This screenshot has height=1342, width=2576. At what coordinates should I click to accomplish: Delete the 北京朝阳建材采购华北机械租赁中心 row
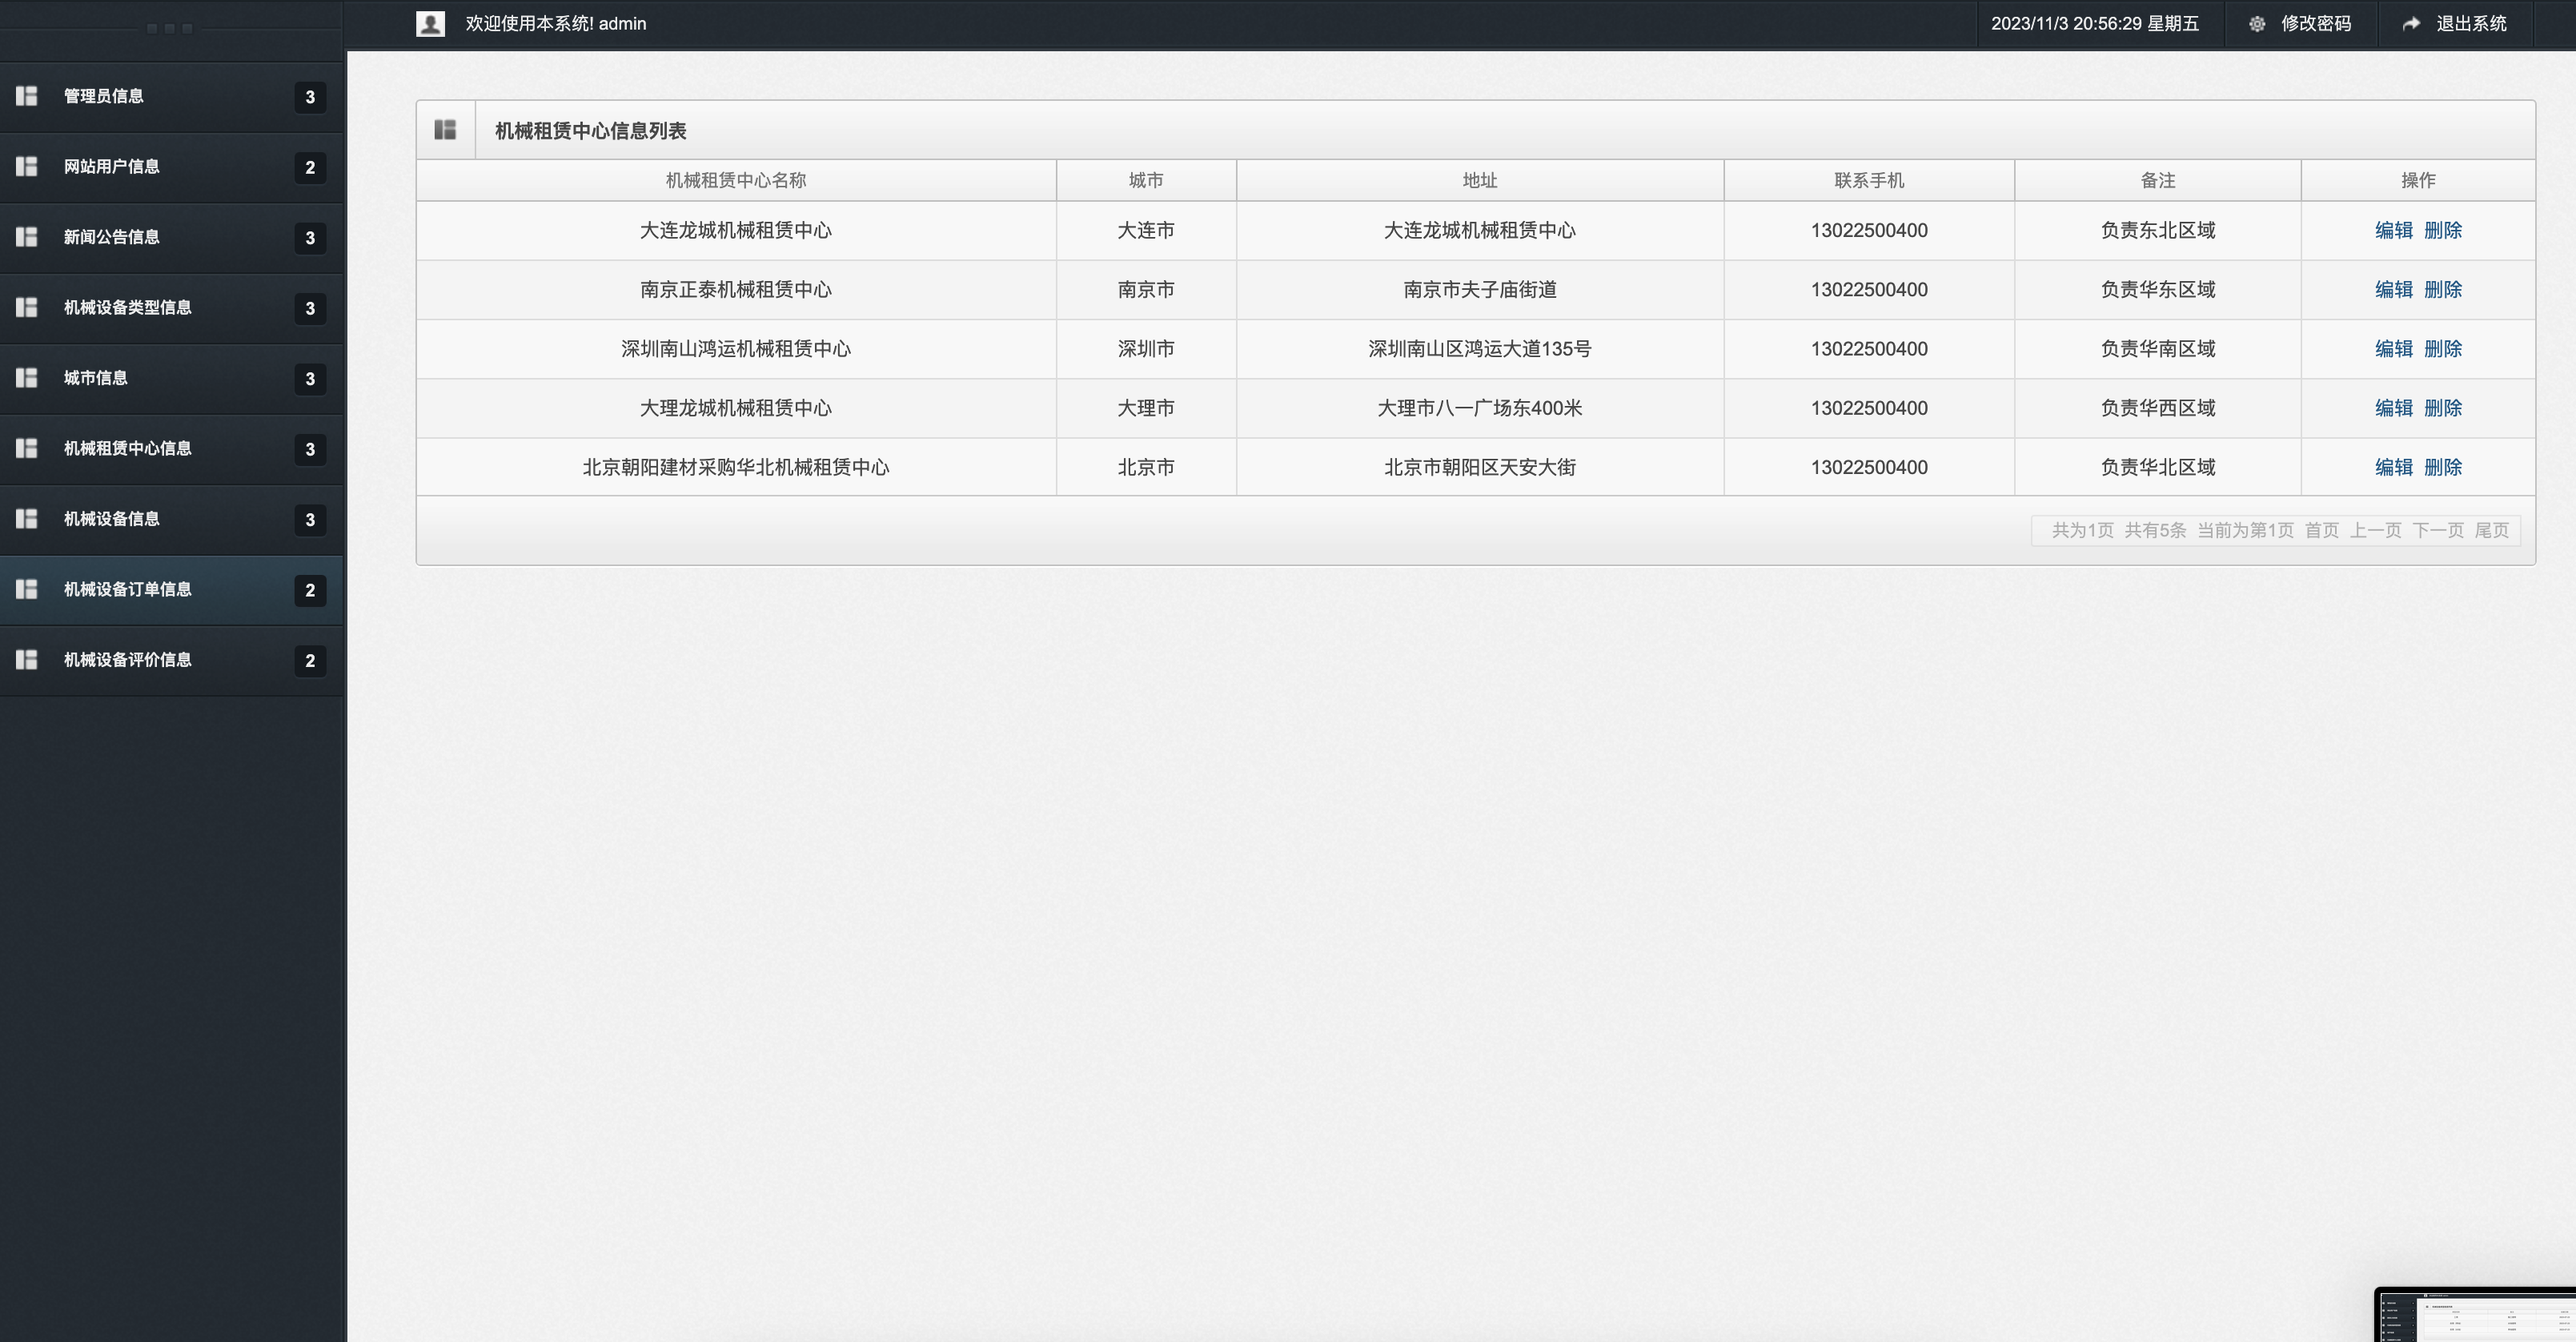click(x=2443, y=468)
